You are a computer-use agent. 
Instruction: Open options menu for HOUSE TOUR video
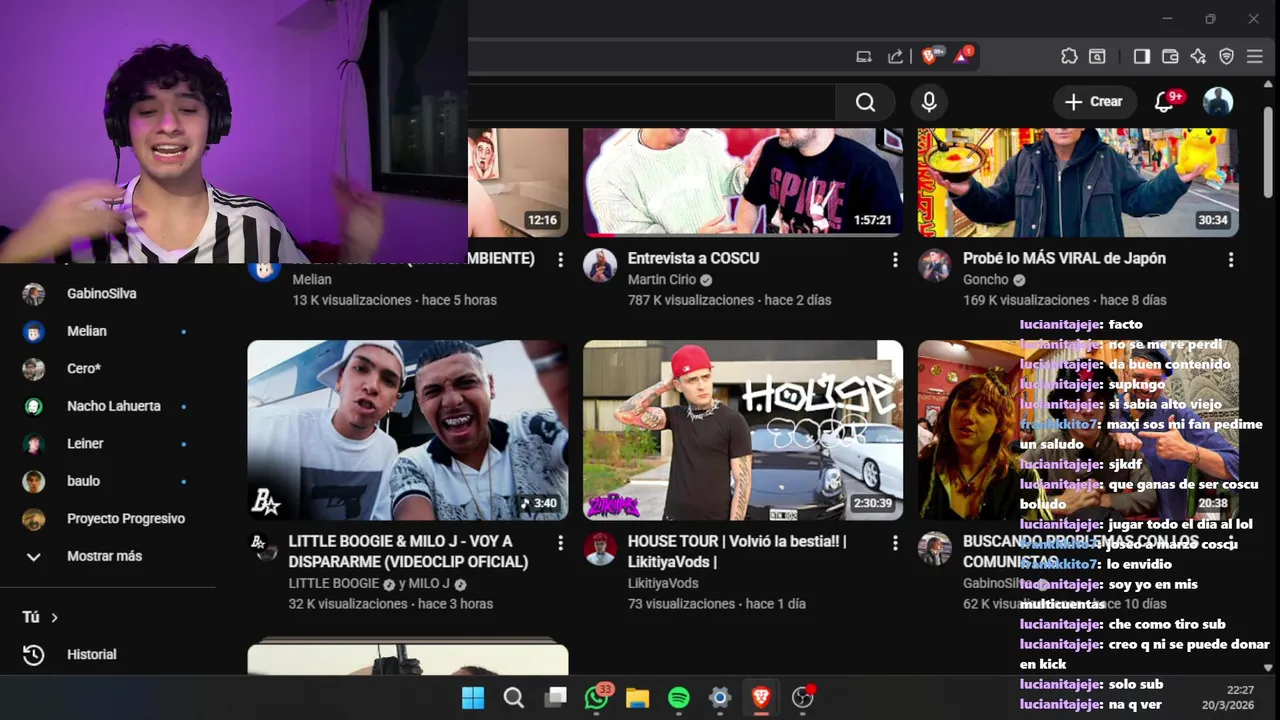(x=895, y=543)
